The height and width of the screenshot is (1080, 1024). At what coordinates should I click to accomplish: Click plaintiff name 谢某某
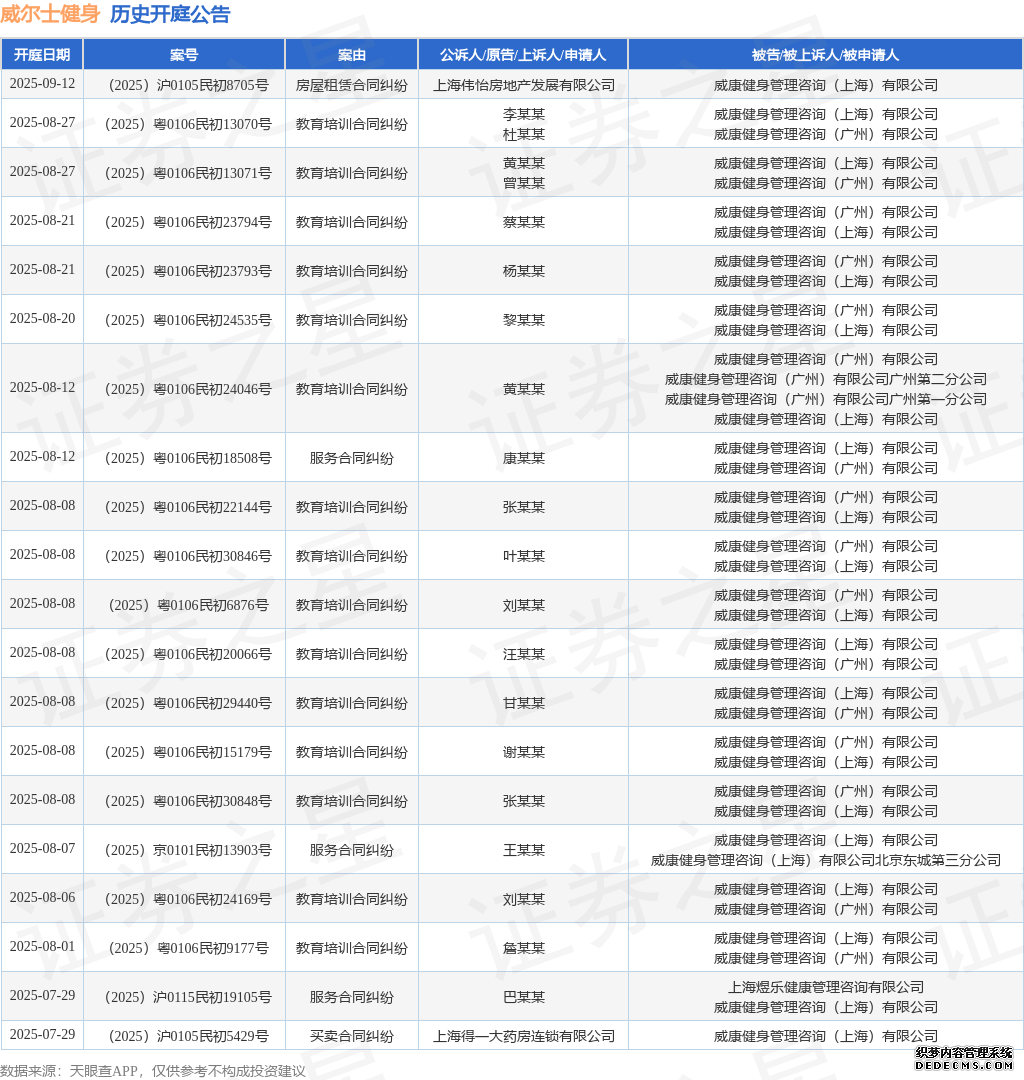(523, 752)
